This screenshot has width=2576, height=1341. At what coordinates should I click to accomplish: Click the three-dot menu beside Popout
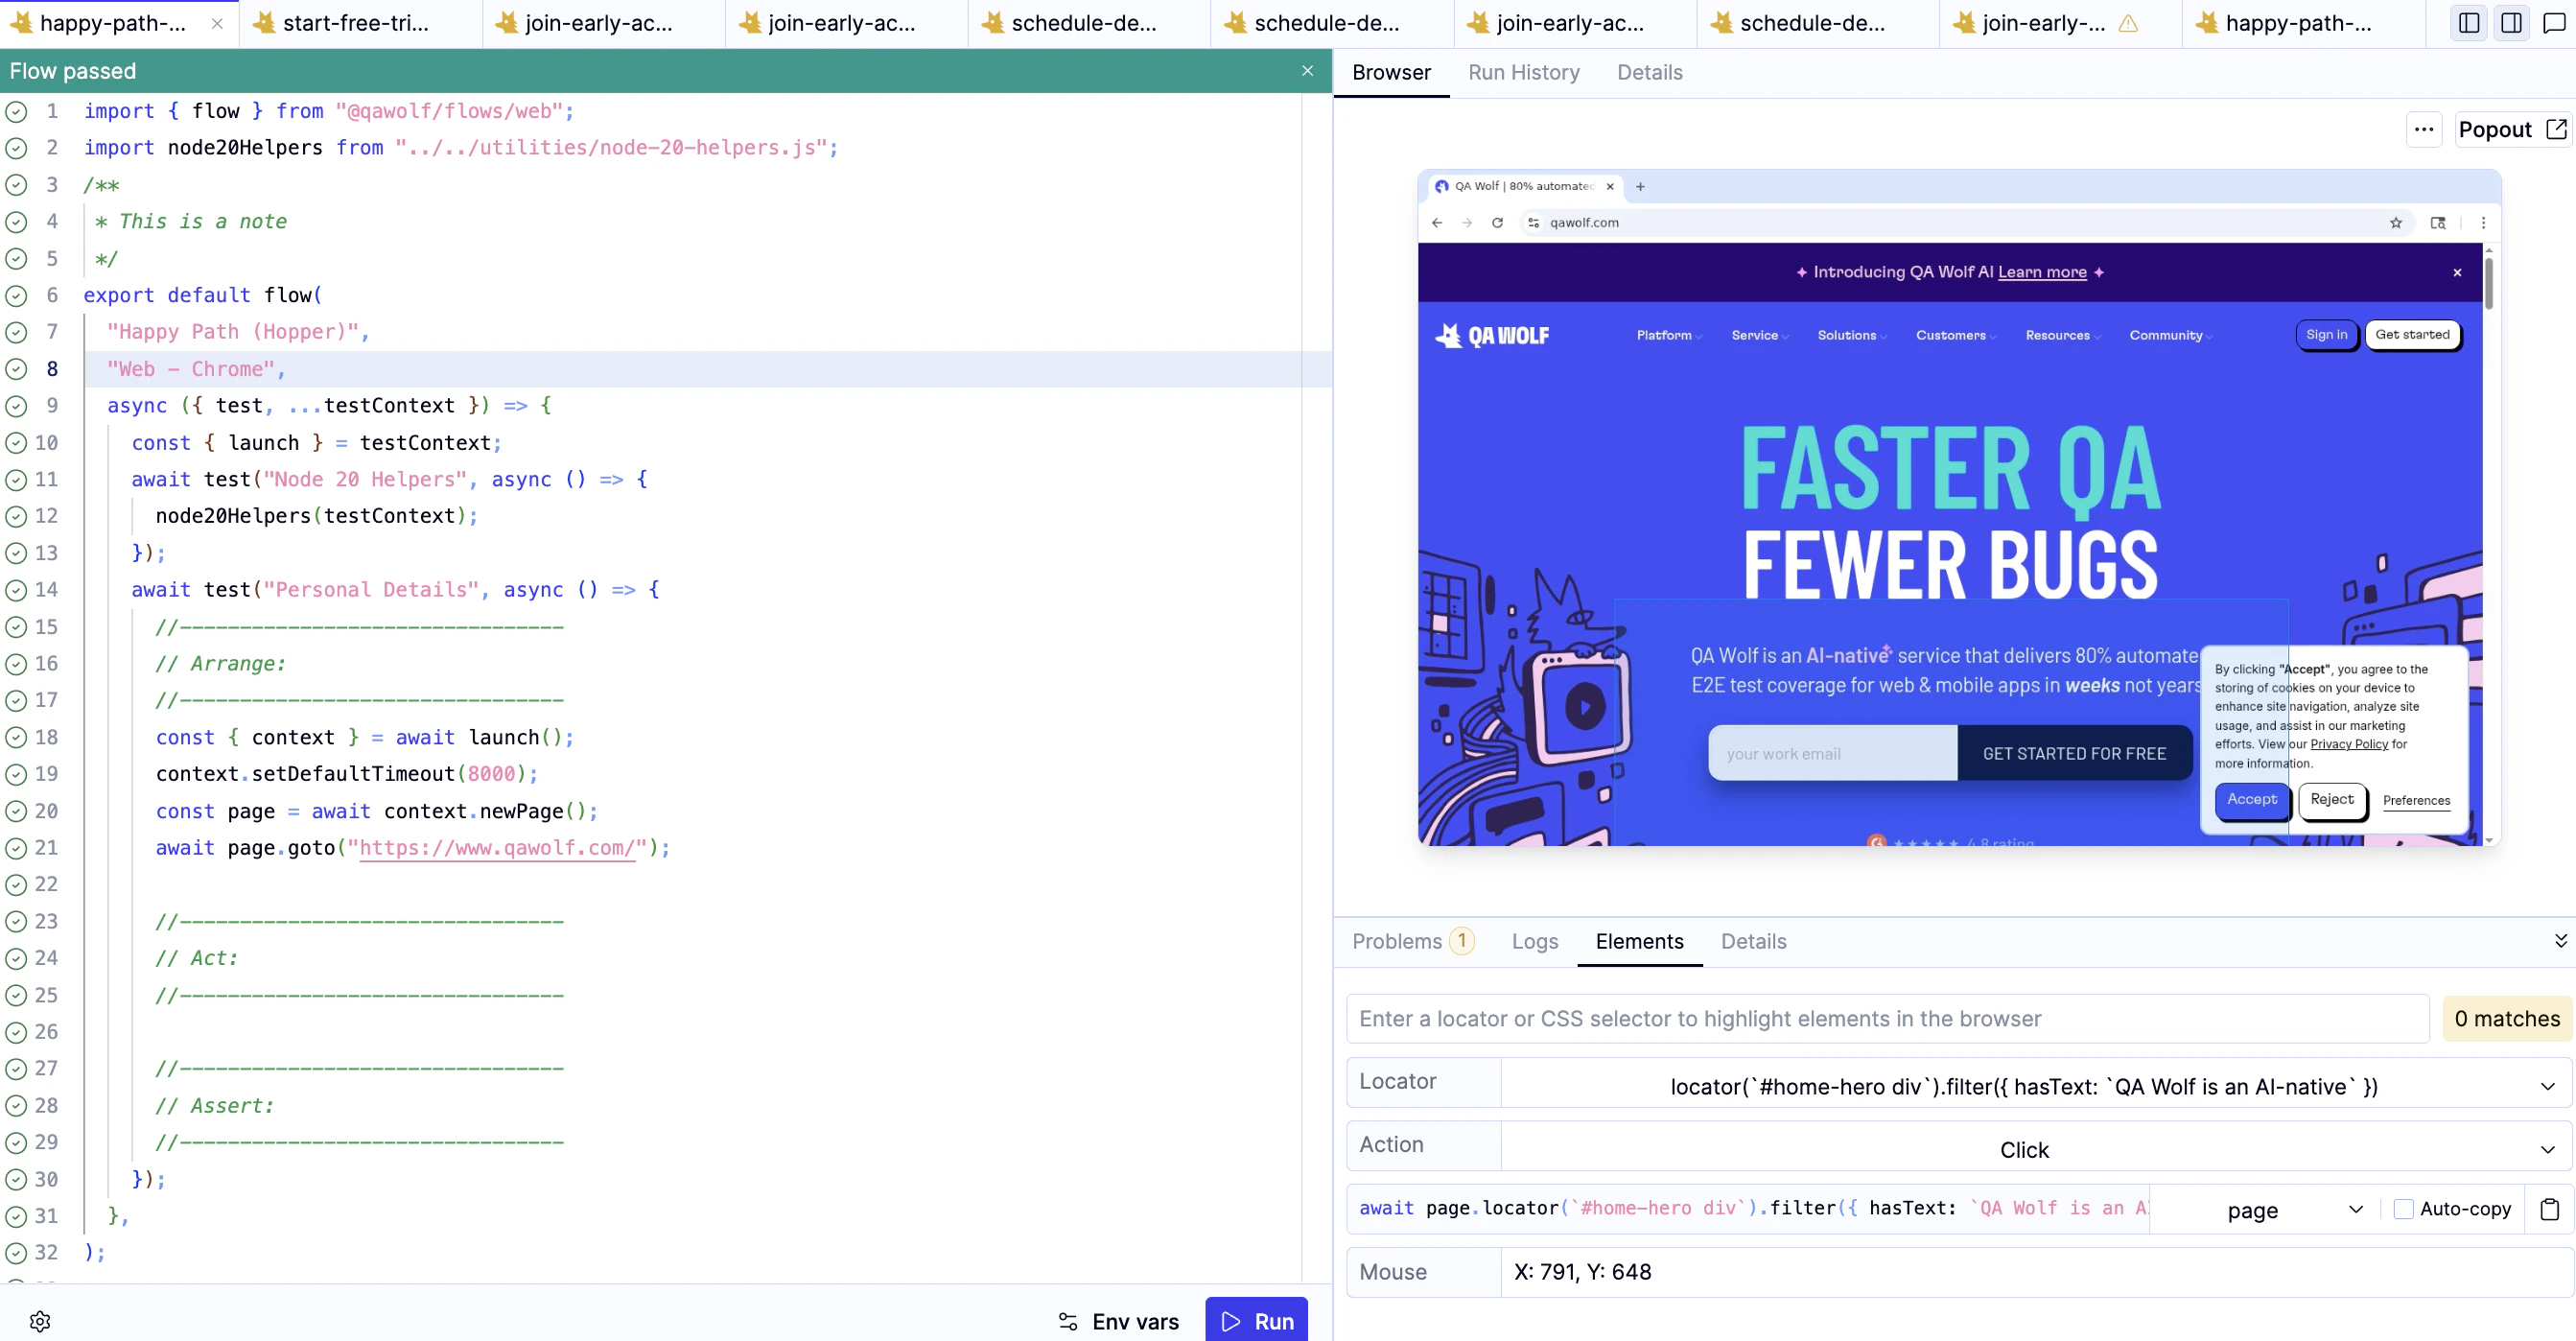(x=2424, y=129)
